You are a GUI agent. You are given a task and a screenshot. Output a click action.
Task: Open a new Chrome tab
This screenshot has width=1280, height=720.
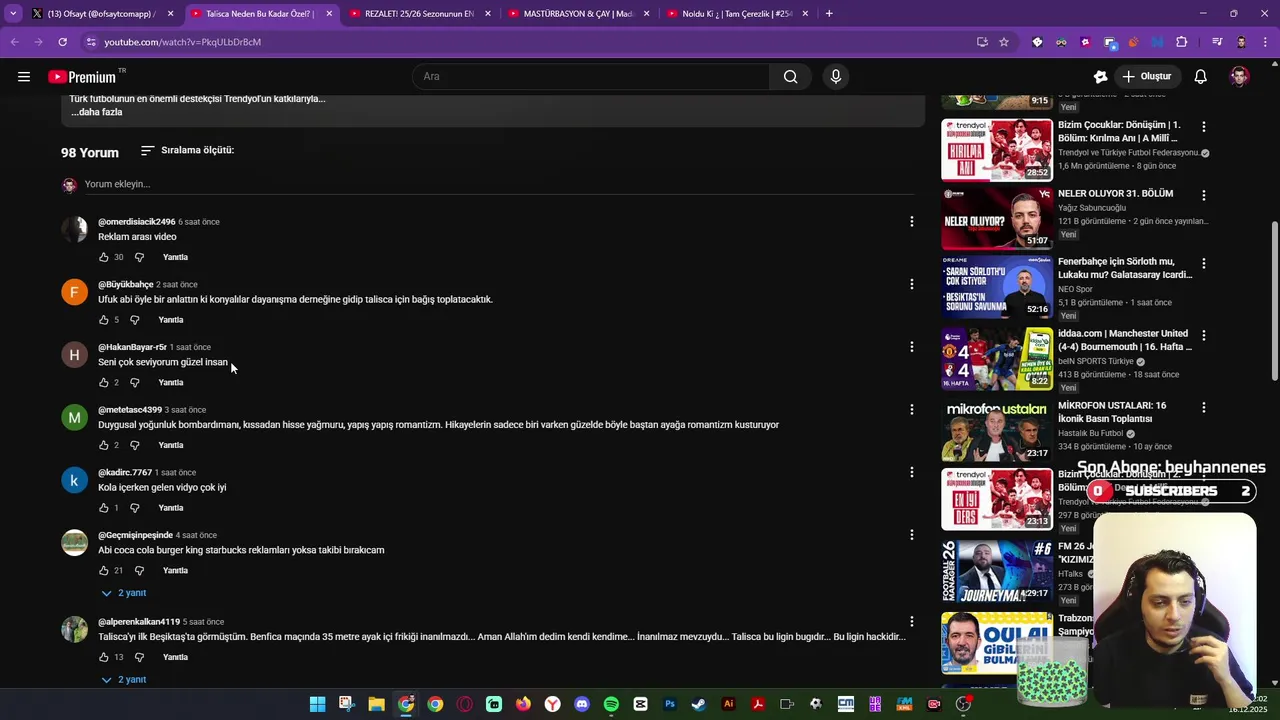click(x=829, y=14)
